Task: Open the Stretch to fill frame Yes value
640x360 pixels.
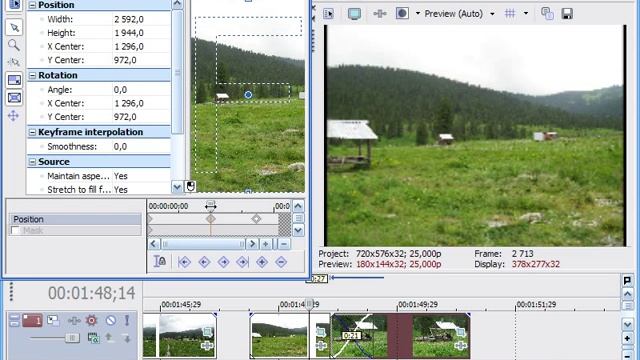Action: (x=141, y=190)
